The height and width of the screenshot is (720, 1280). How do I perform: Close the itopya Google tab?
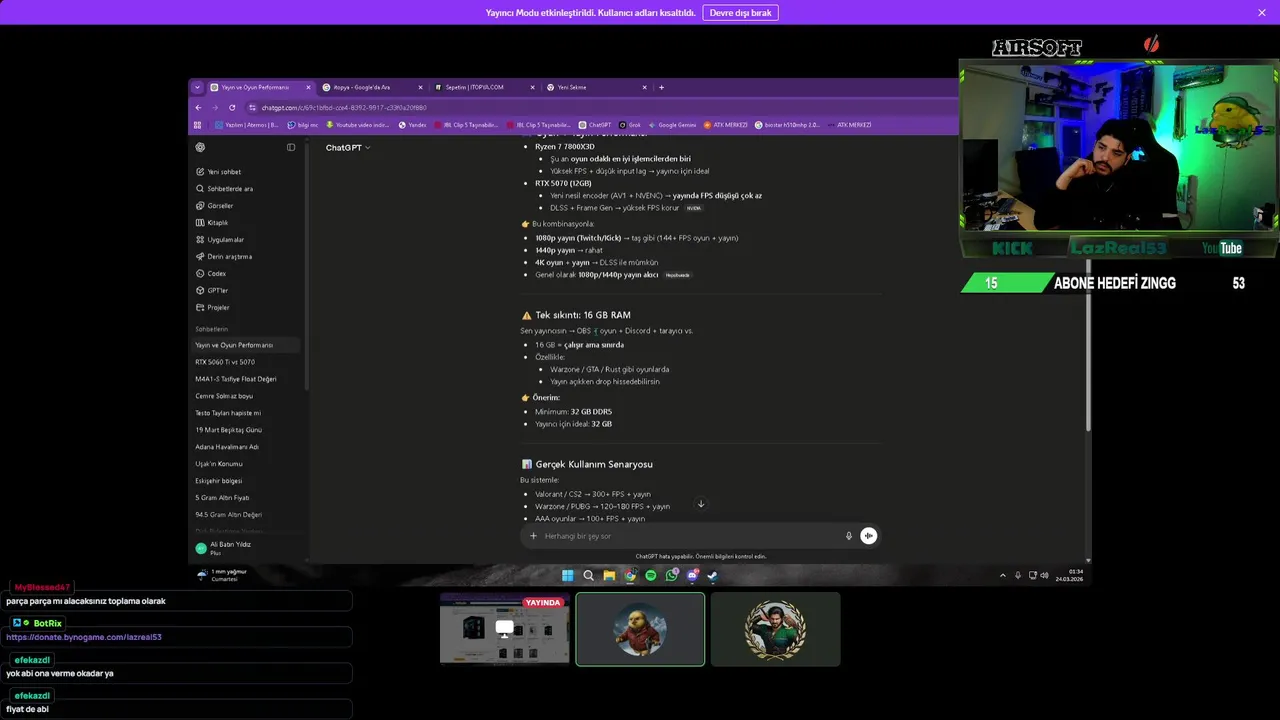point(420,87)
